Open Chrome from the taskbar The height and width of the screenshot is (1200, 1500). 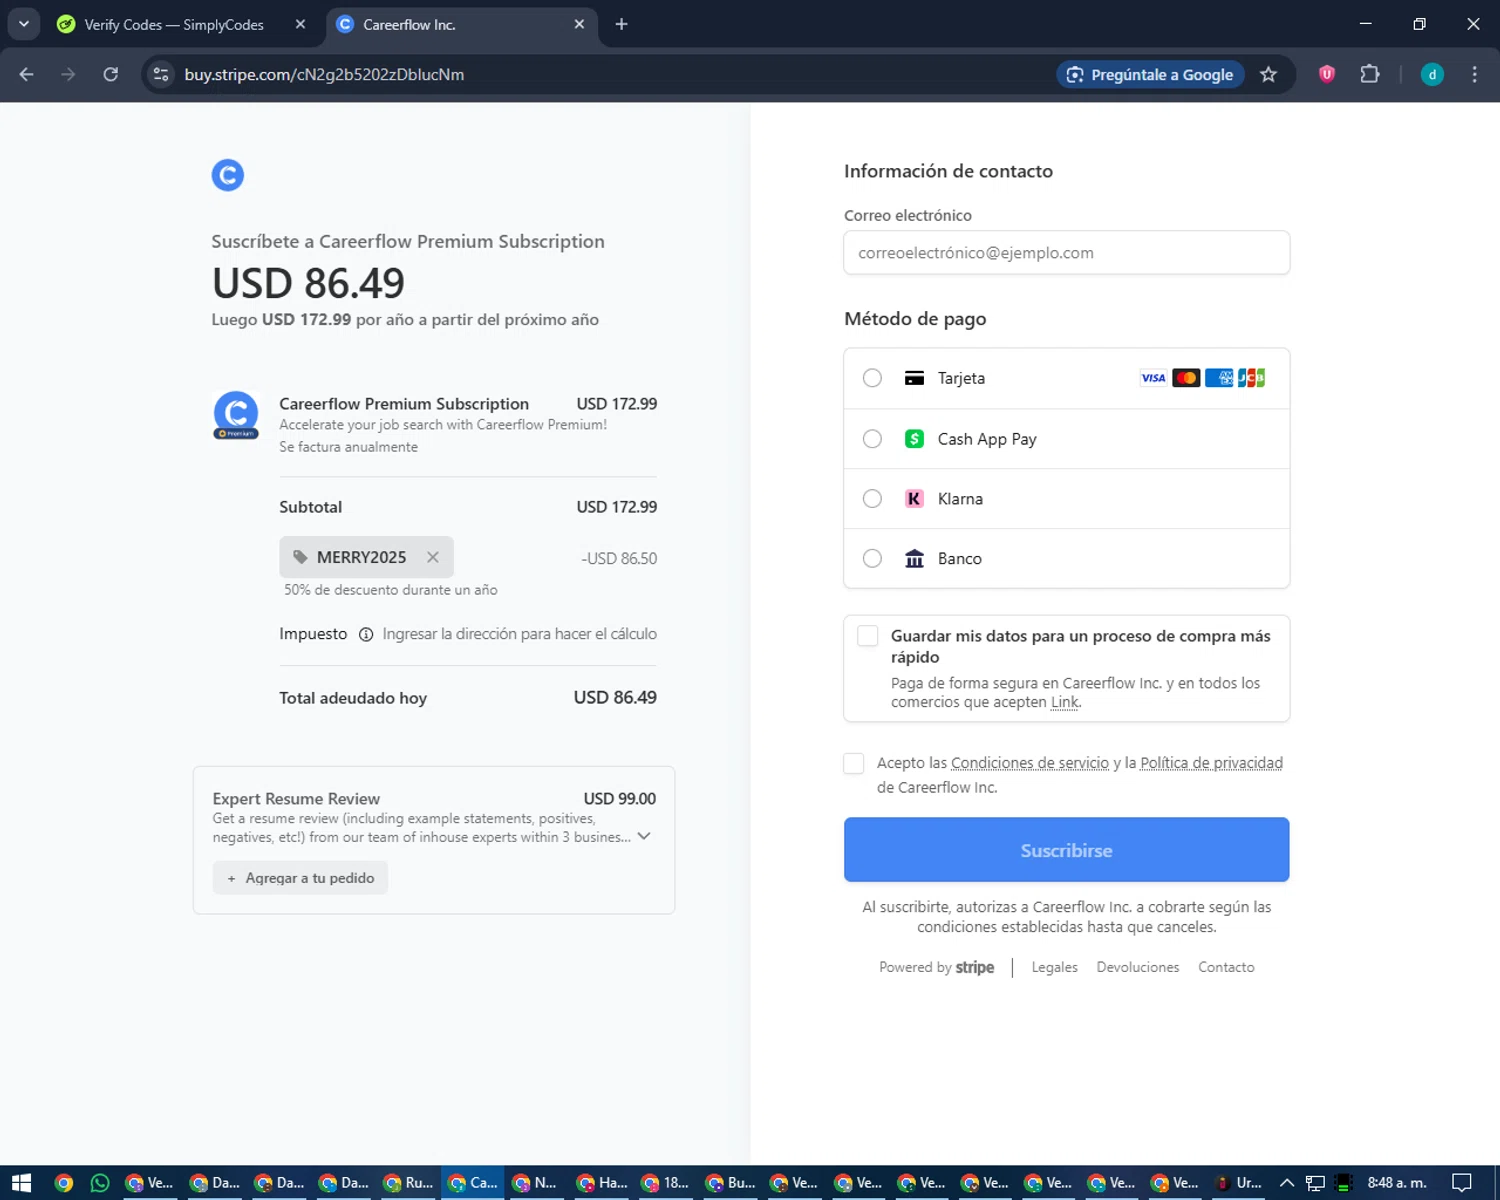point(64,1183)
